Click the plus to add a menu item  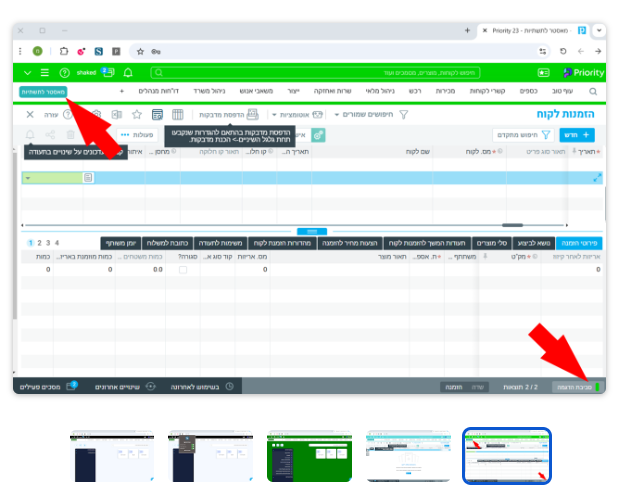pyautogui.click(x=122, y=91)
